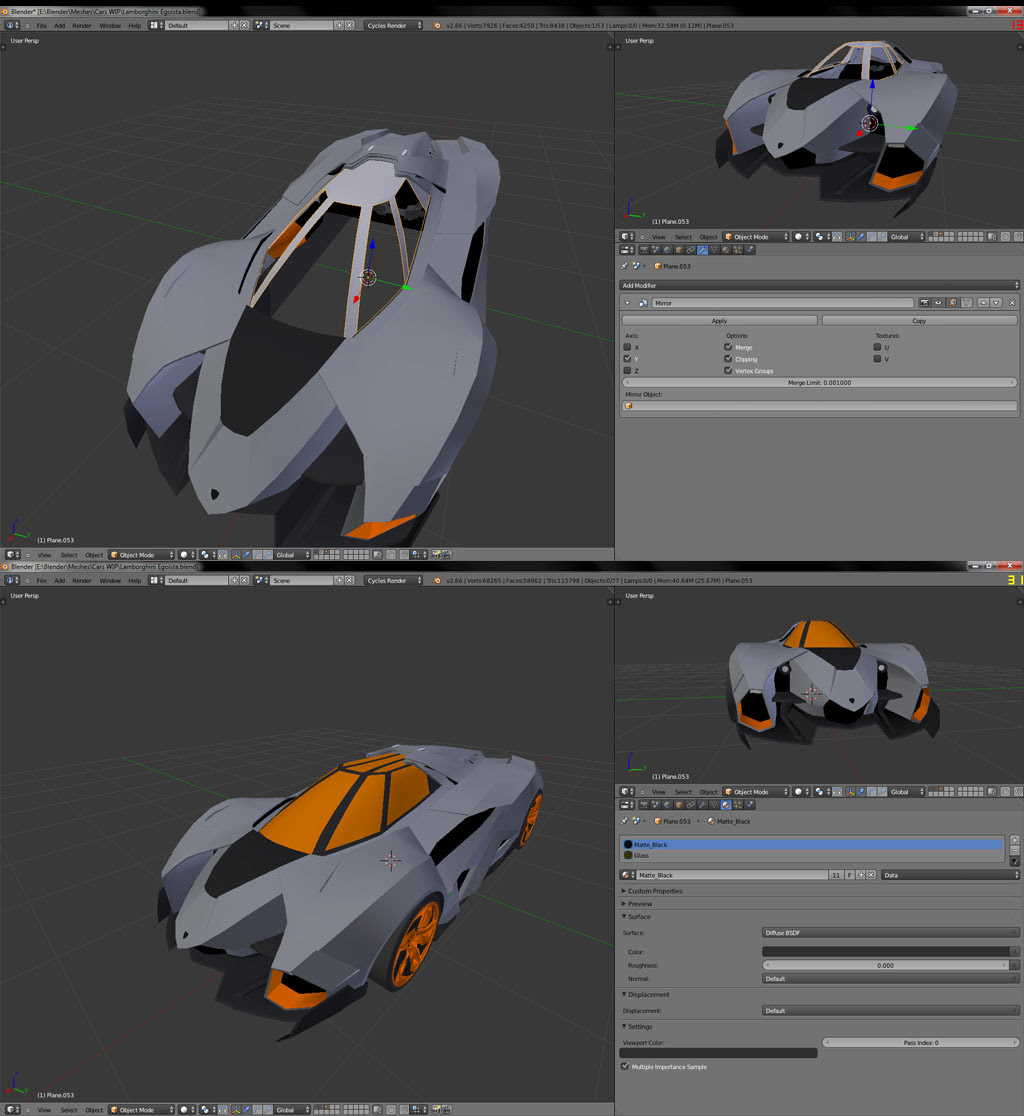Open Viewport Color swatch in Settings

[x=718, y=1053]
